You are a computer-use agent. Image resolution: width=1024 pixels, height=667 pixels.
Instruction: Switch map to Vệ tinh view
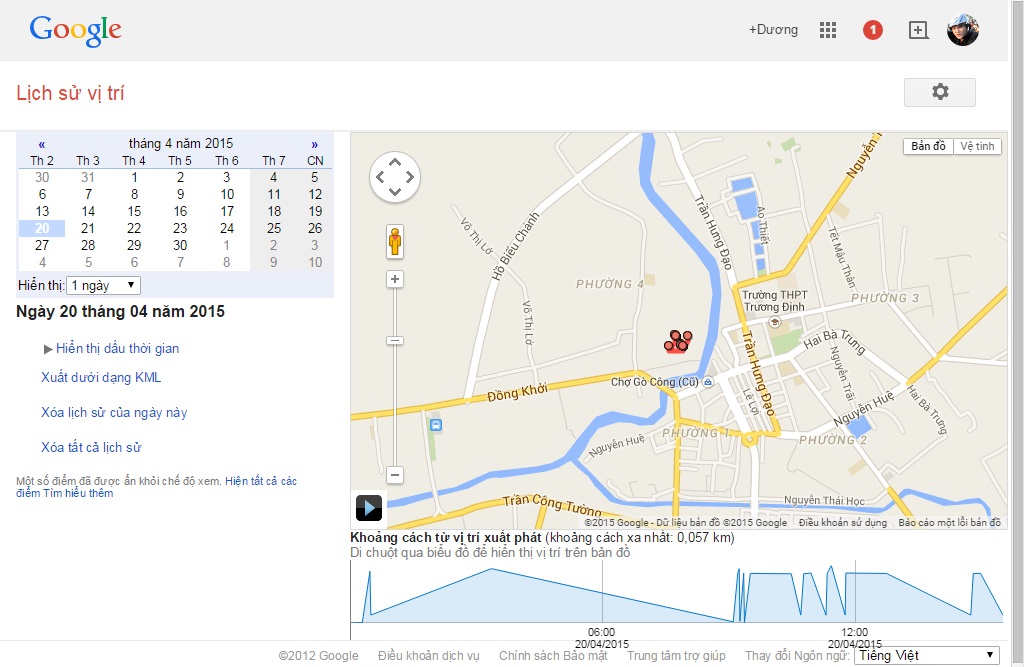click(977, 146)
